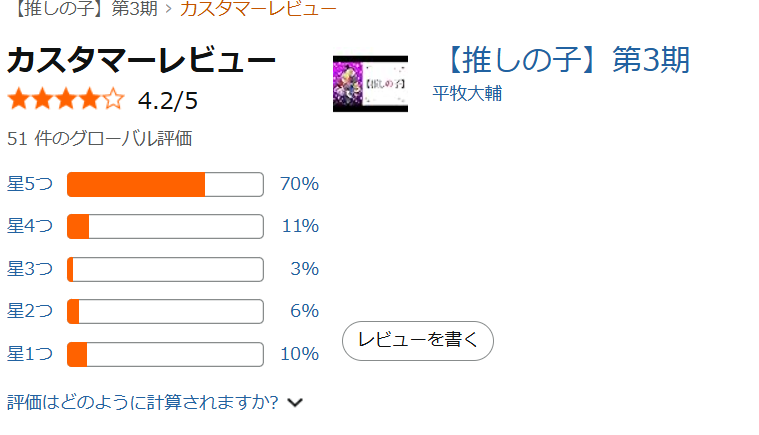759x435 pixels.
Task: Filter reviews by 星4つ label
Action: click(29, 226)
